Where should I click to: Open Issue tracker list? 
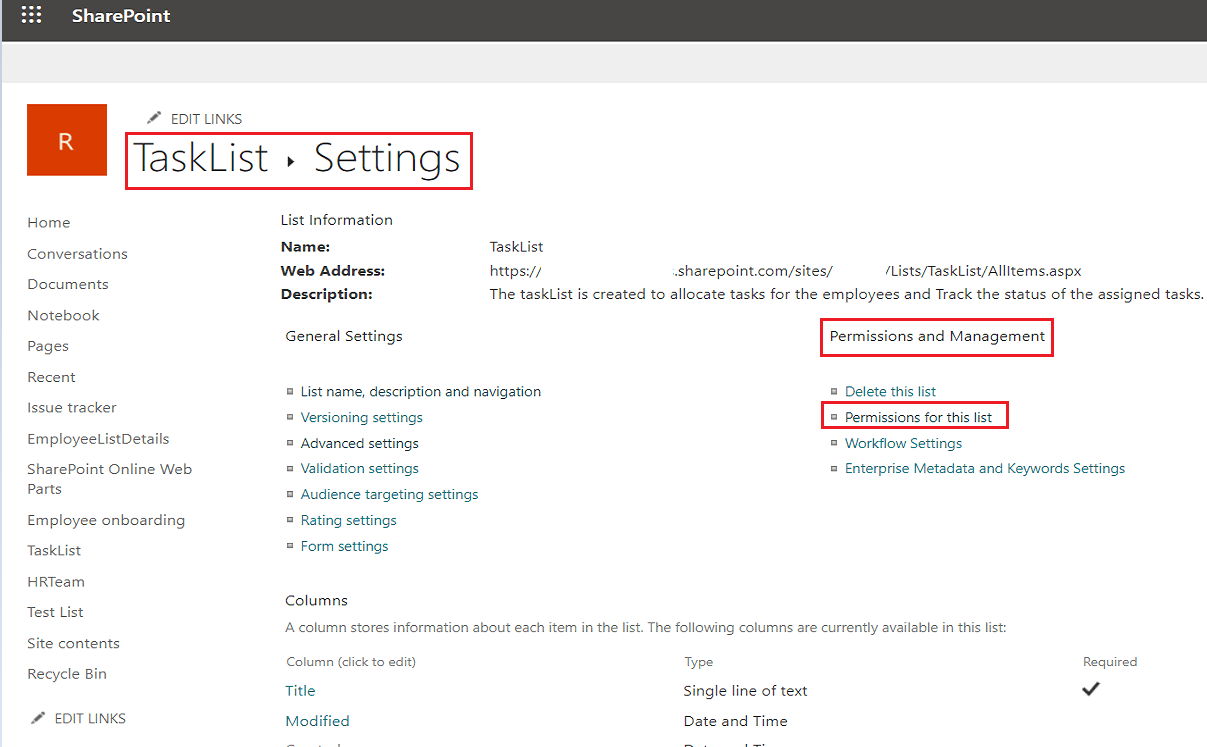(72, 407)
